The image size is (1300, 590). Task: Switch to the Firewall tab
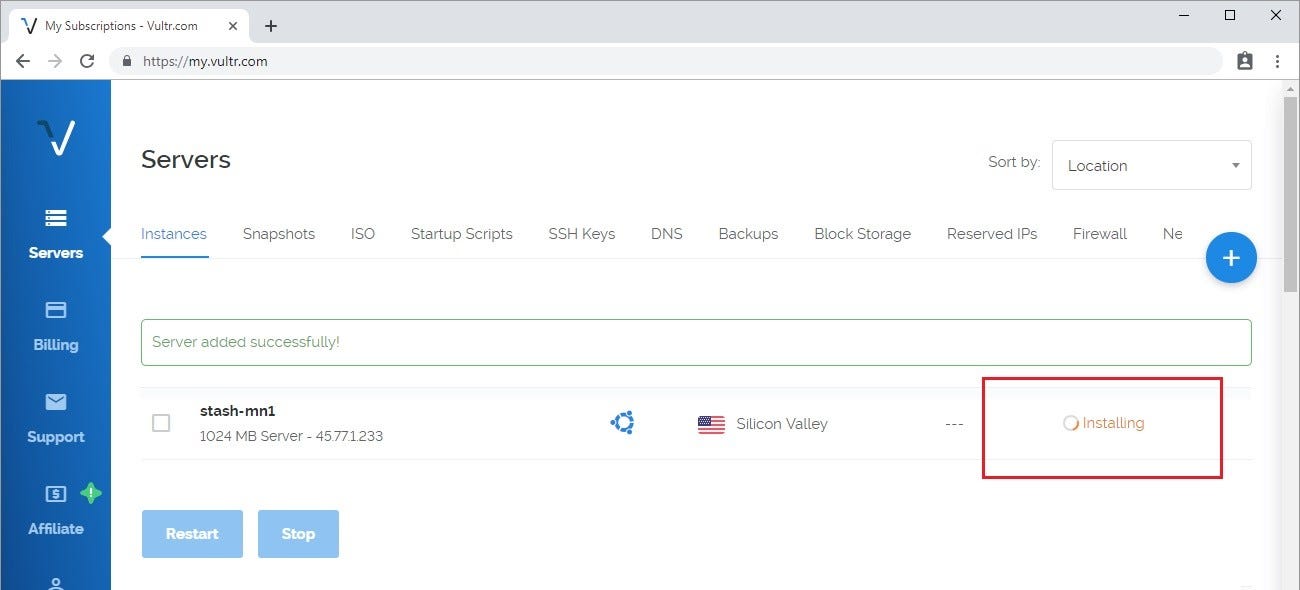[1100, 234]
